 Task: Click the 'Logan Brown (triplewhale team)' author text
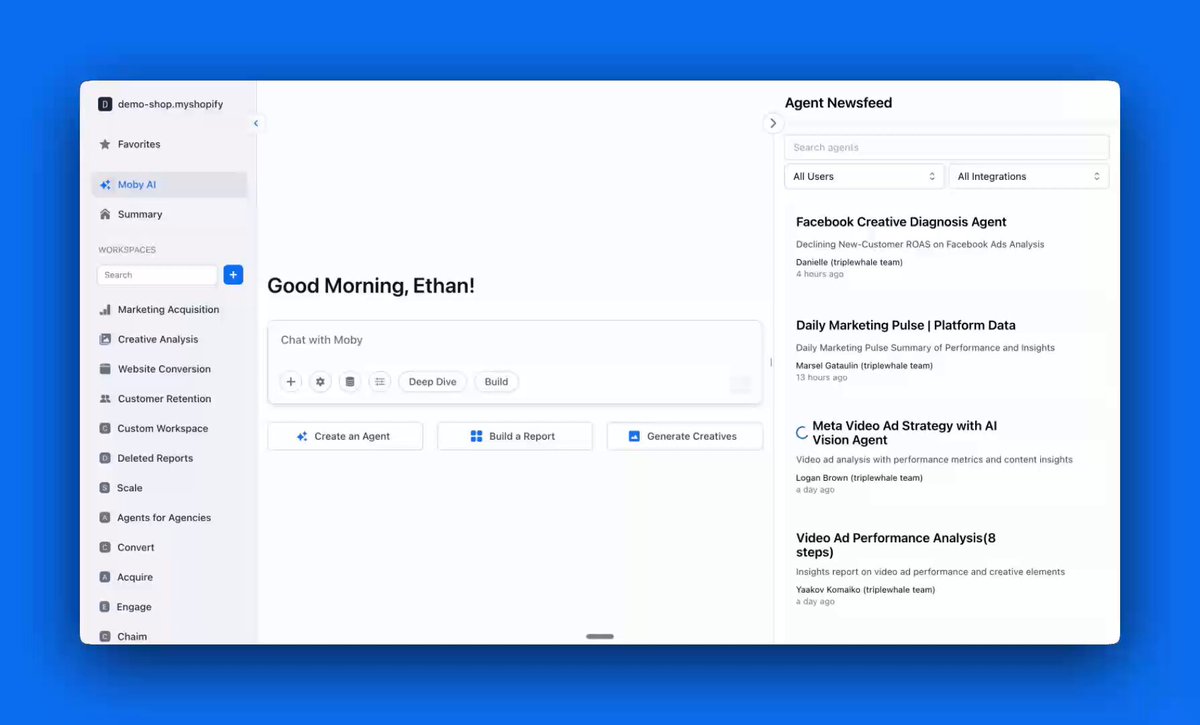859,478
